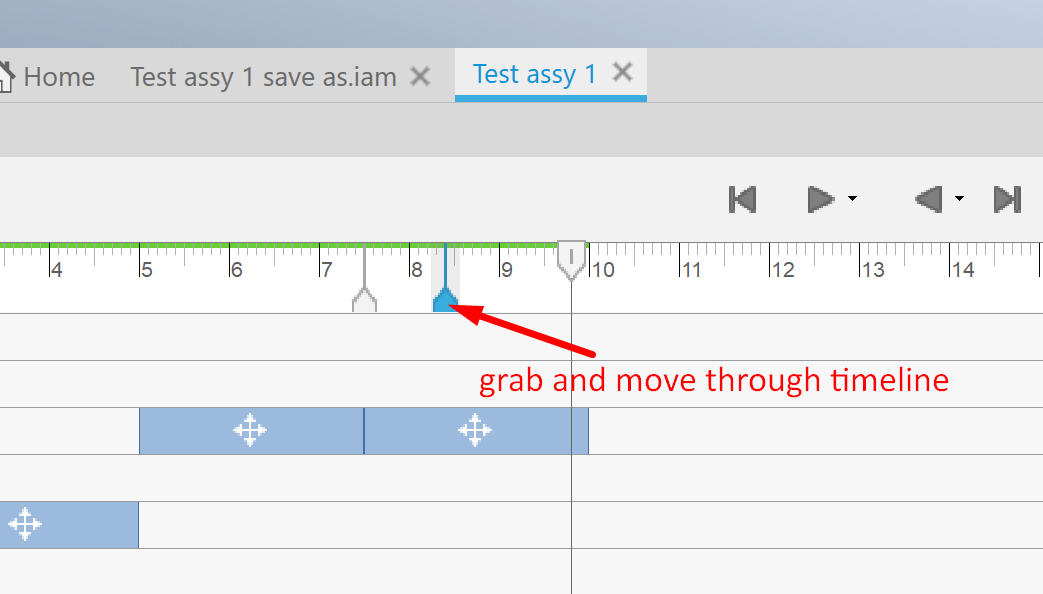This screenshot has width=1043, height=594.
Task: Jump to the end of the timeline
Action: (x=1007, y=199)
